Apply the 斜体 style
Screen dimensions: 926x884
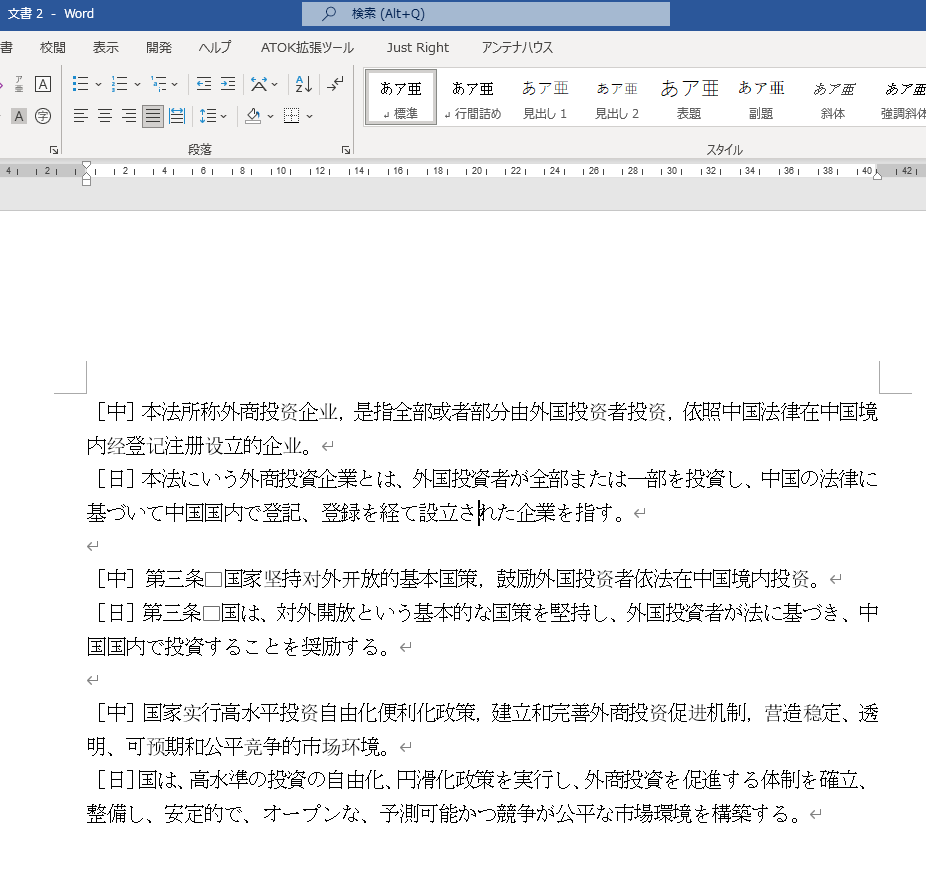tap(833, 97)
